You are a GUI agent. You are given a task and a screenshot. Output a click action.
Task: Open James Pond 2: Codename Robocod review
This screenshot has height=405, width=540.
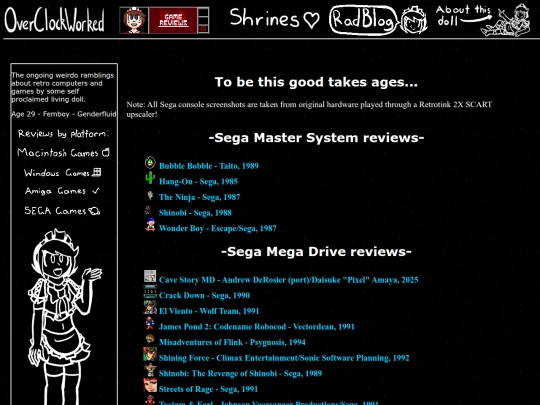click(257, 327)
